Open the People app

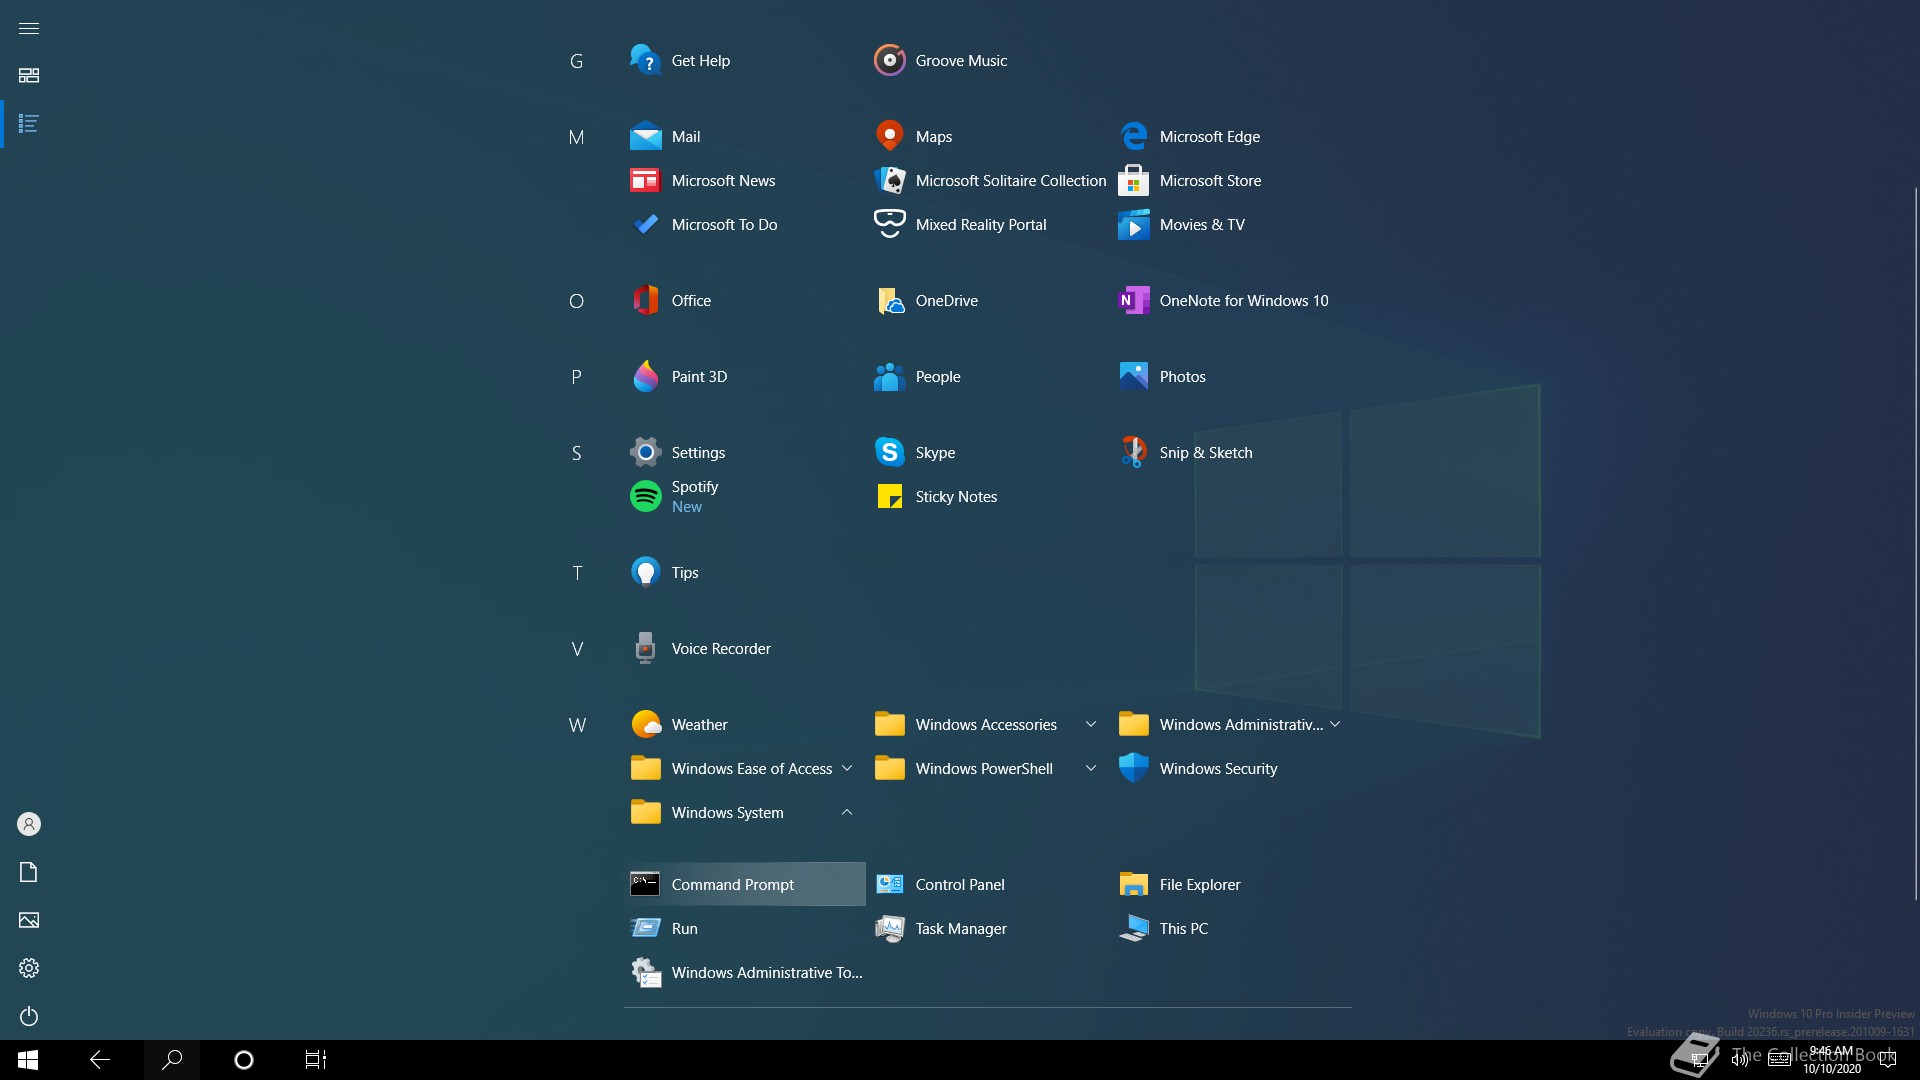click(988, 377)
